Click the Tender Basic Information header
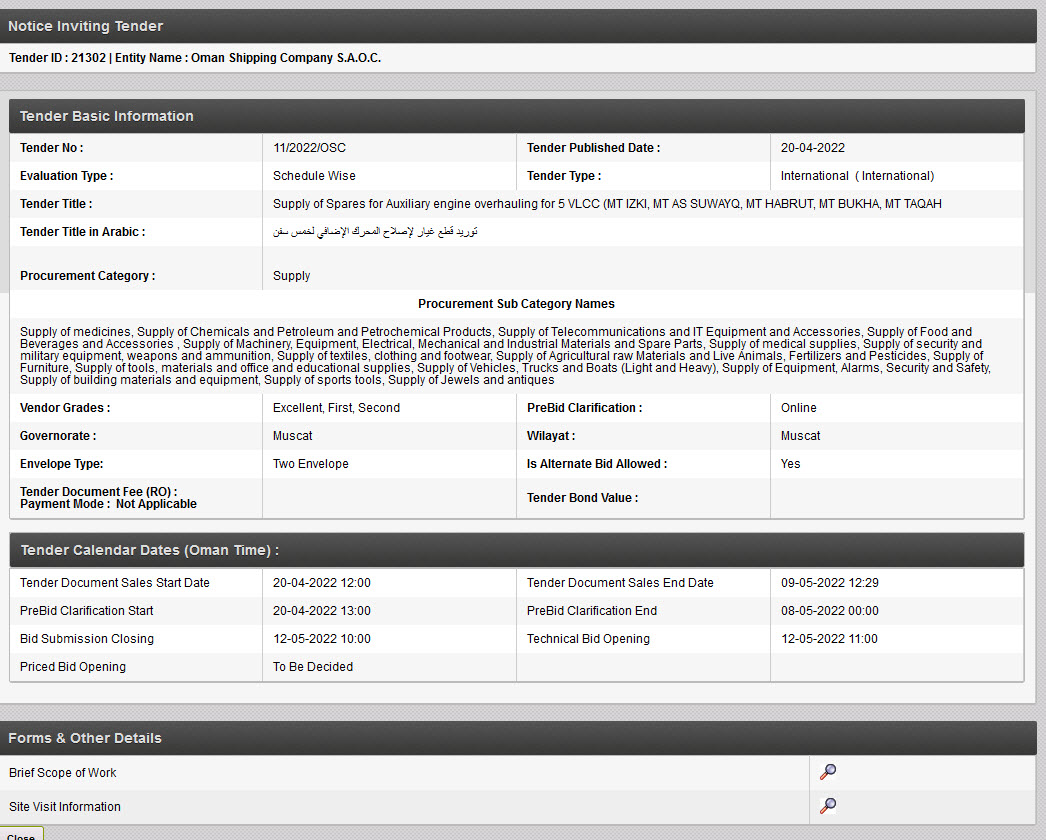The height and width of the screenshot is (840, 1046). click(x=107, y=116)
